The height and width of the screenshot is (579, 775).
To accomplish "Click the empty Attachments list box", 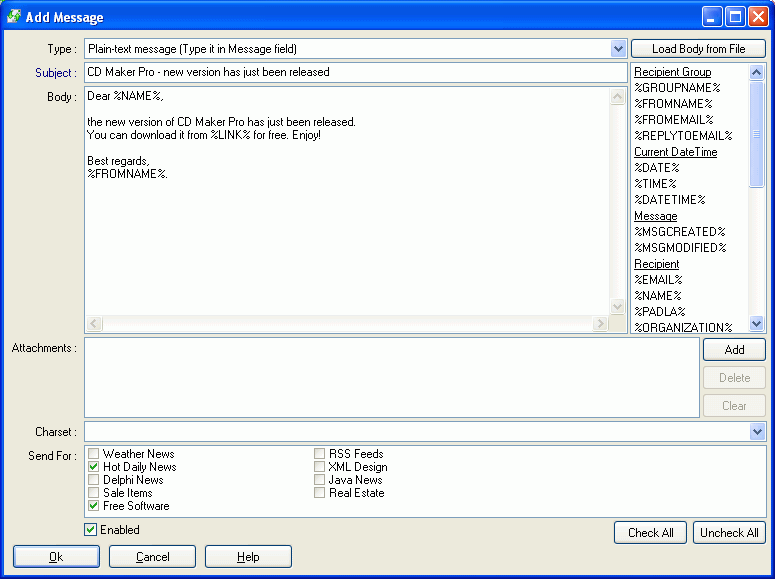I will pos(391,377).
